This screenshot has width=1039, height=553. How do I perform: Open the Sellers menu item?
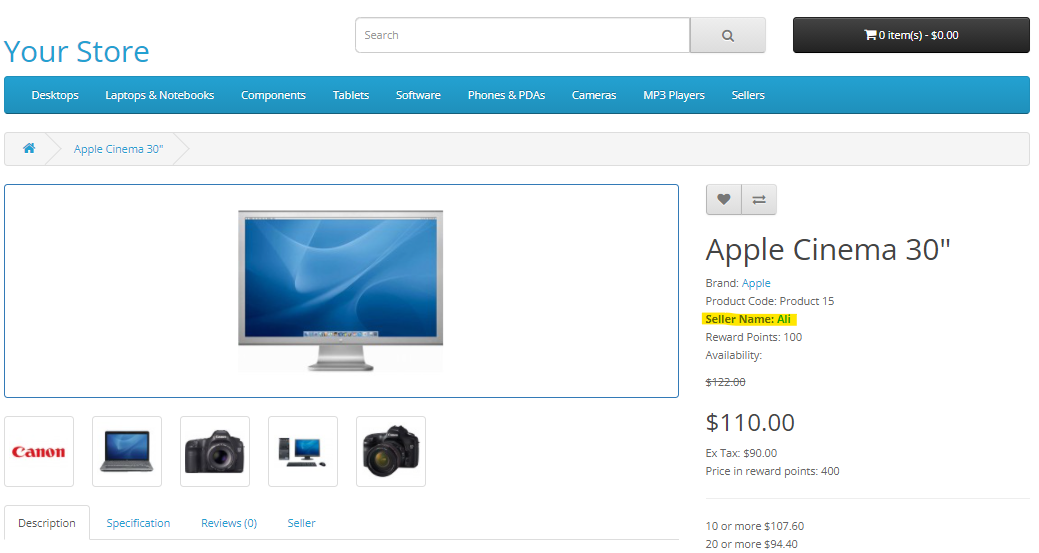tap(748, 95)
